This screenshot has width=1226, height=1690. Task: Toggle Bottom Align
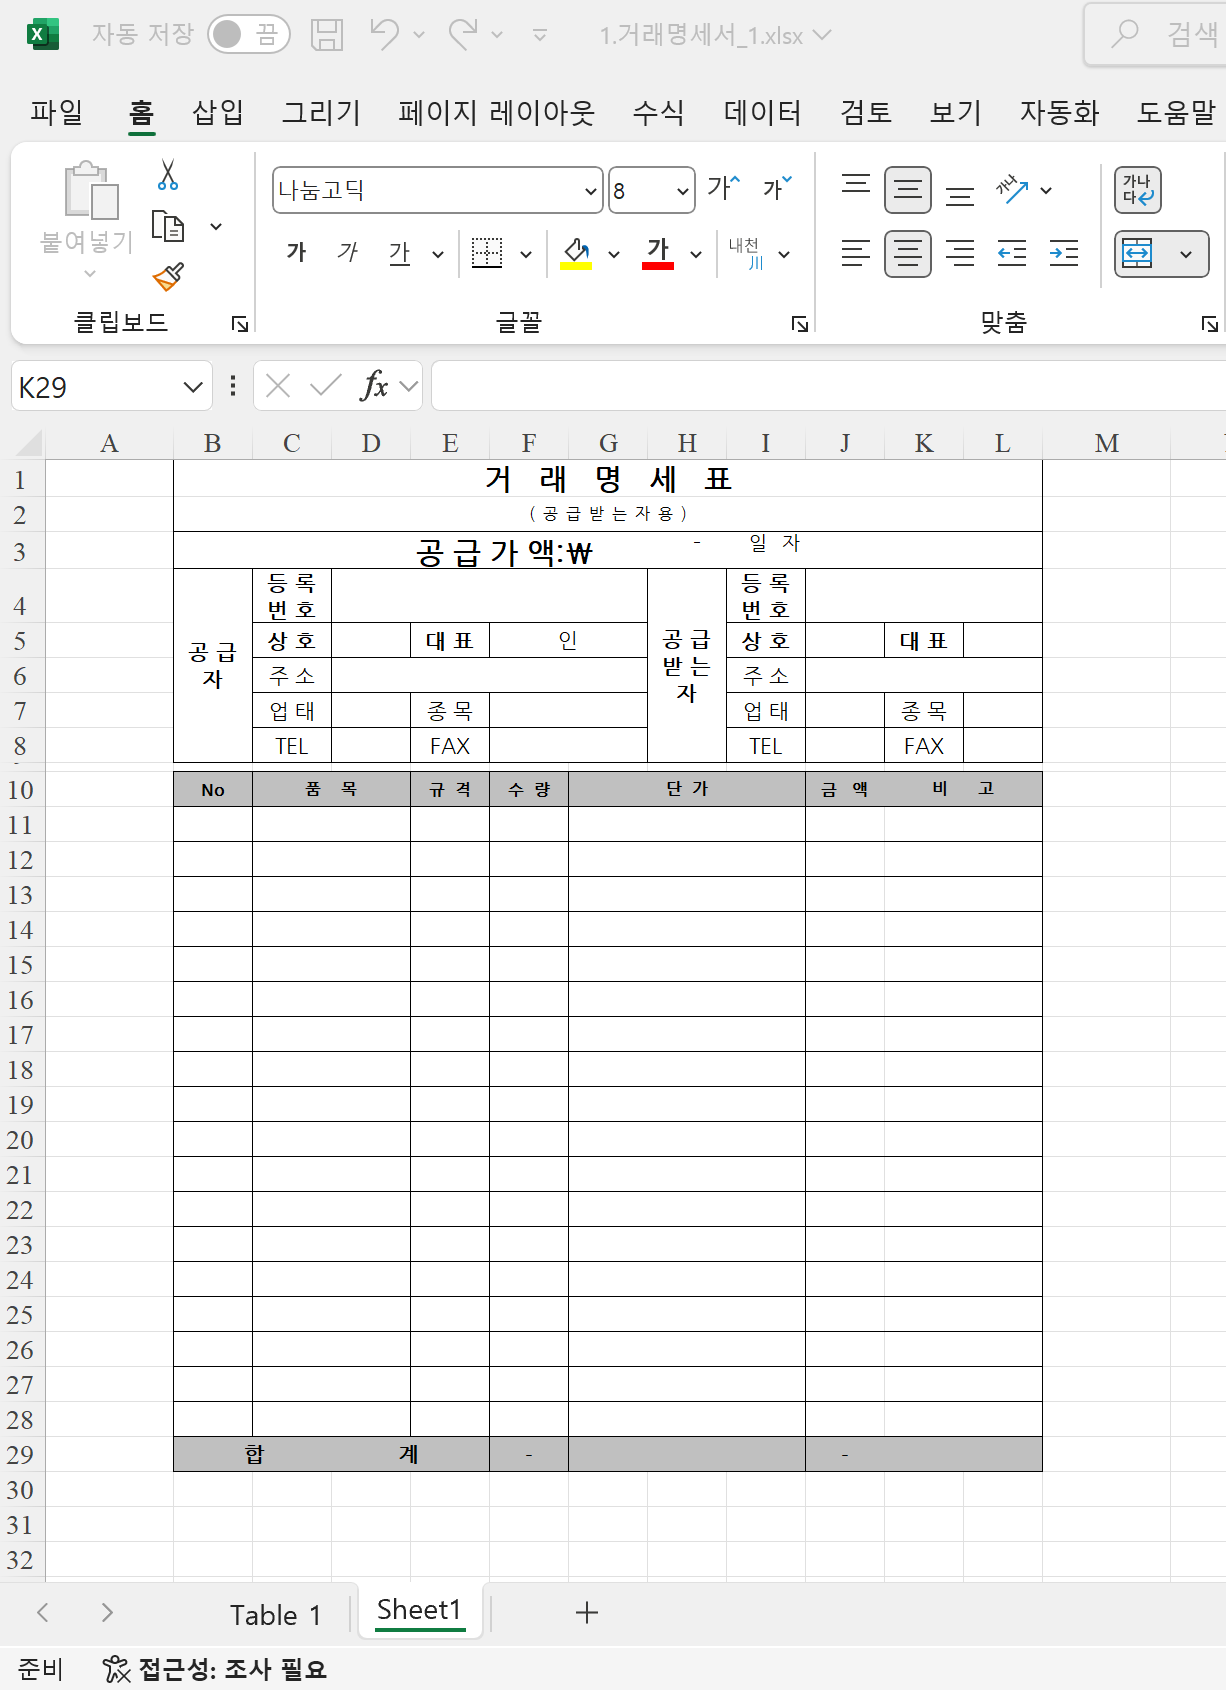[960, 194]
